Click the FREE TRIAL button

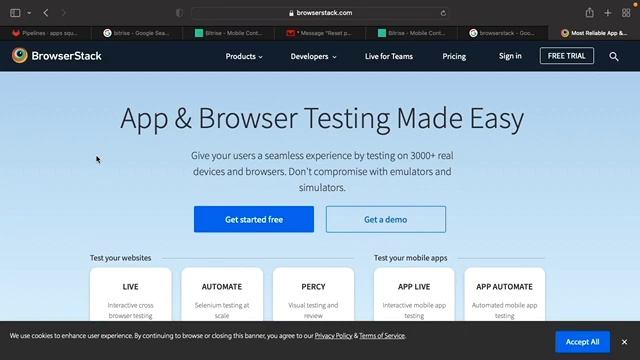point(567,56)
